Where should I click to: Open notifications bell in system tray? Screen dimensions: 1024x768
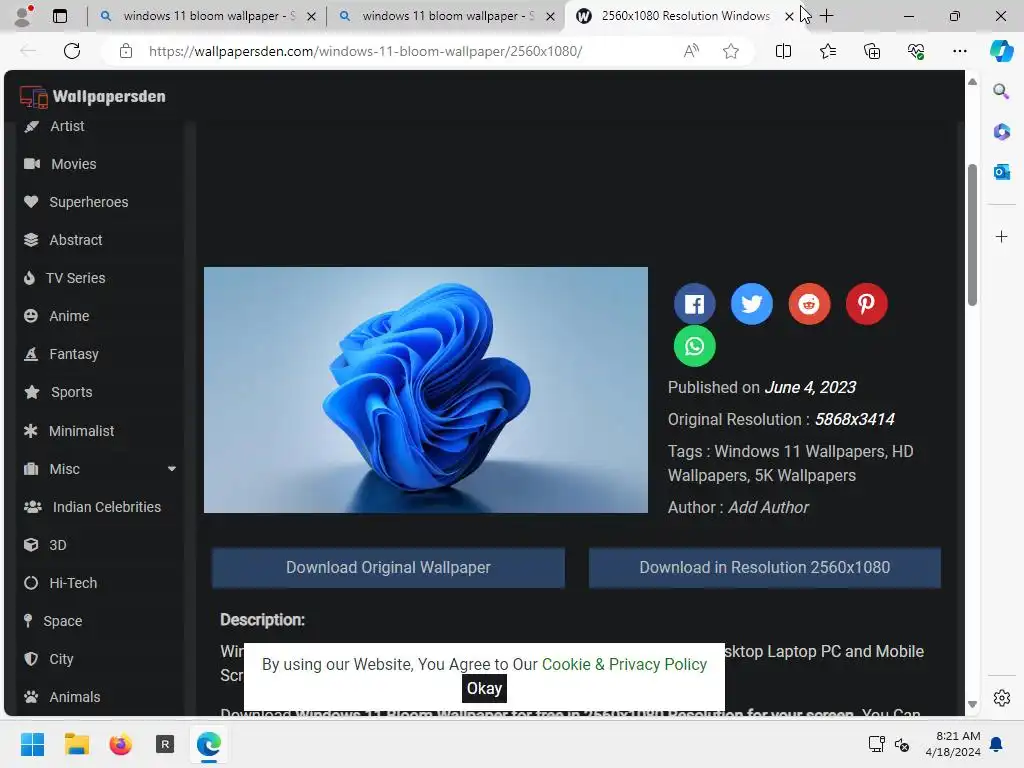pos(997,744)
